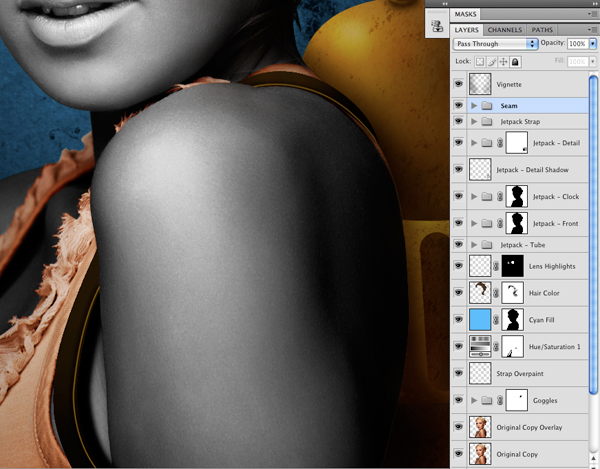Expand the Jetpack – Detail group

point(474,143)
